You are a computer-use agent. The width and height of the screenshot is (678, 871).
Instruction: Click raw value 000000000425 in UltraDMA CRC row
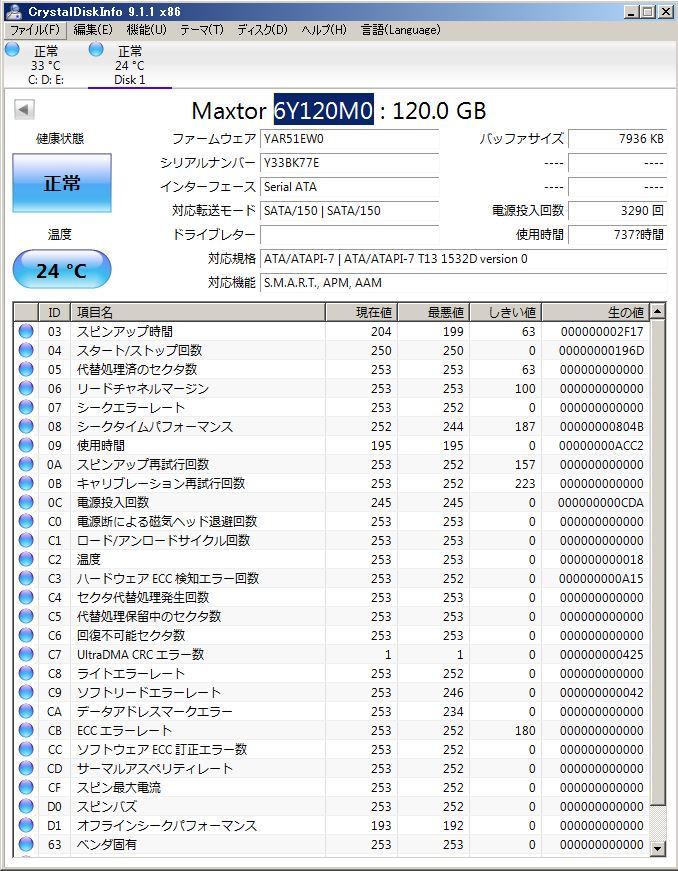coord(601,654)
